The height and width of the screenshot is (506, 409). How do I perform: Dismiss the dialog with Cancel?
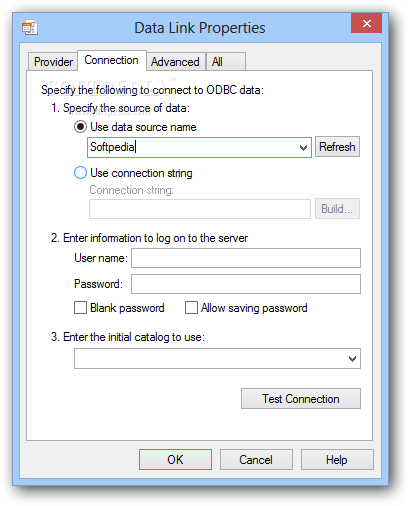(256, 460)
